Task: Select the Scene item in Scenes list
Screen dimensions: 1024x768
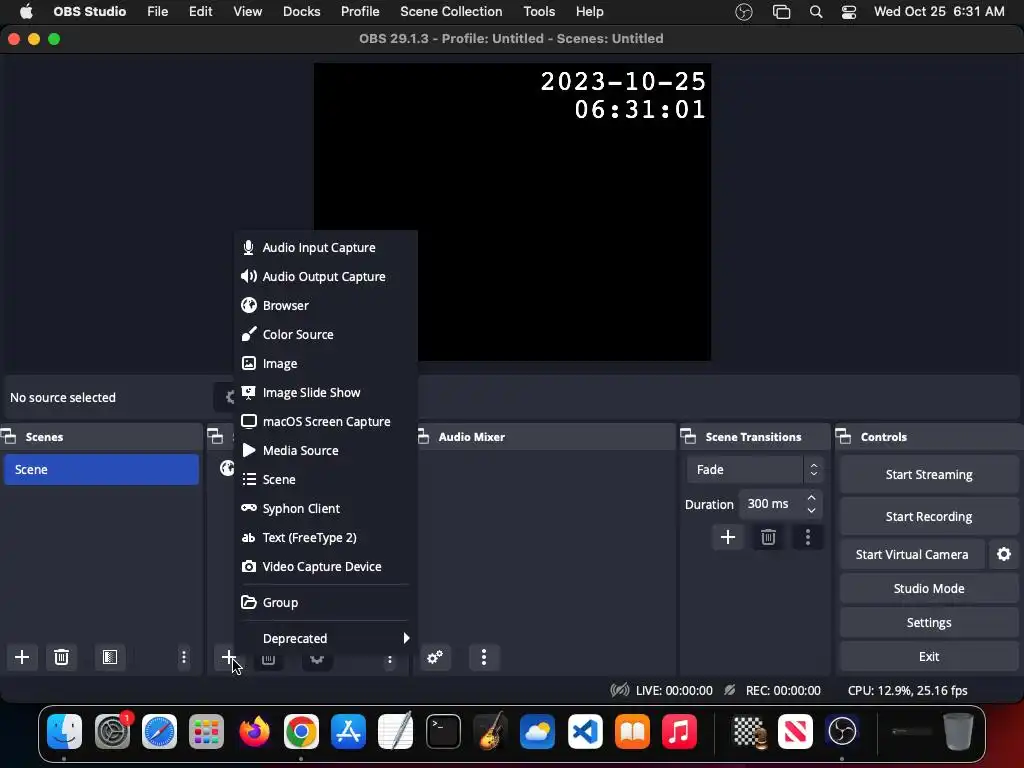Action: pyautogui.click(x=101, y=470)
